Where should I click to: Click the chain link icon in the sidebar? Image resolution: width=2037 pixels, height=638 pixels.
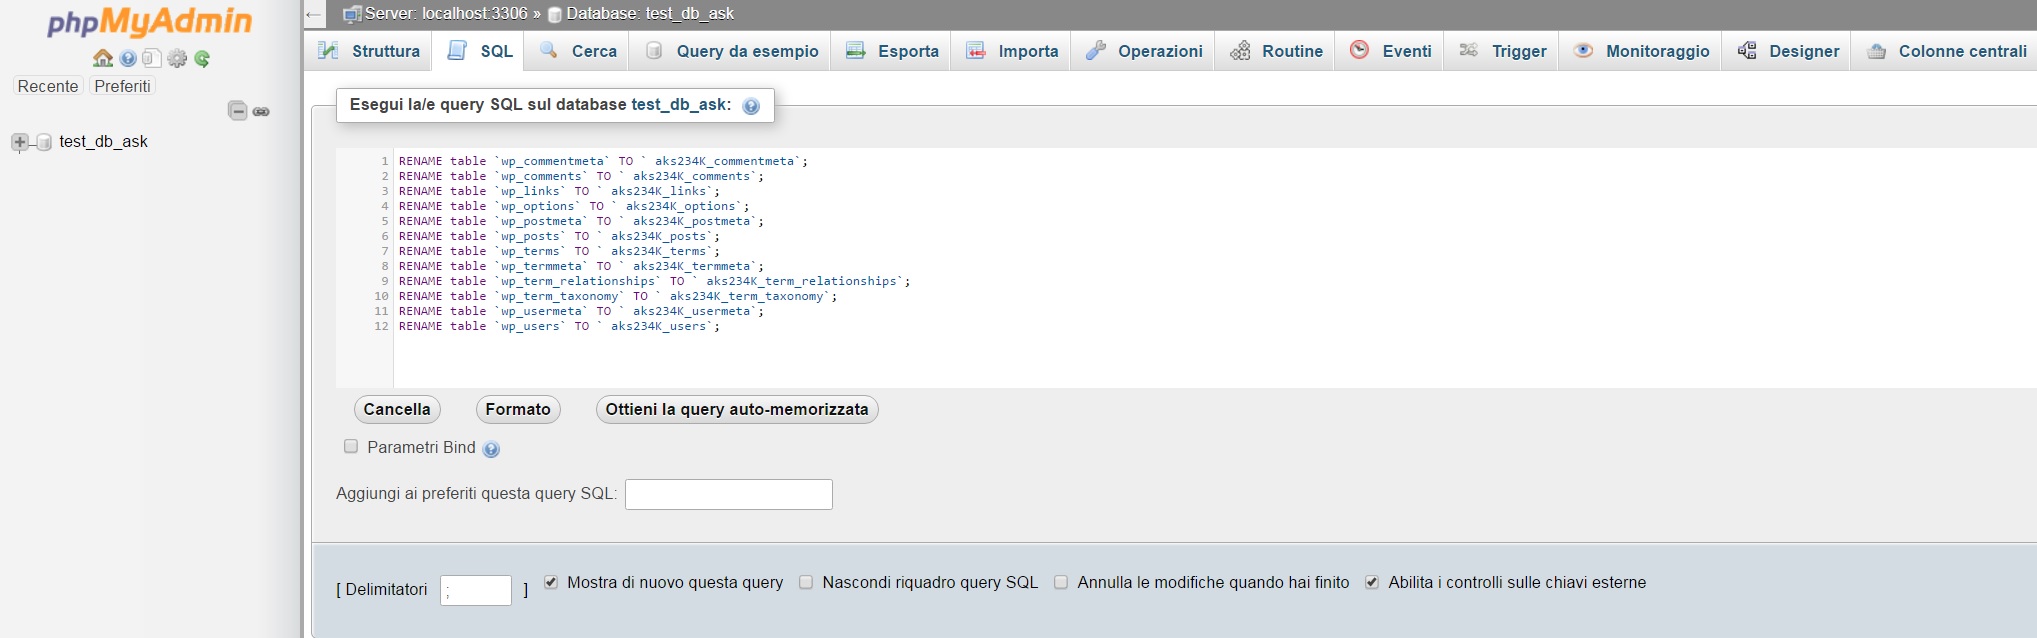[261, 111]
